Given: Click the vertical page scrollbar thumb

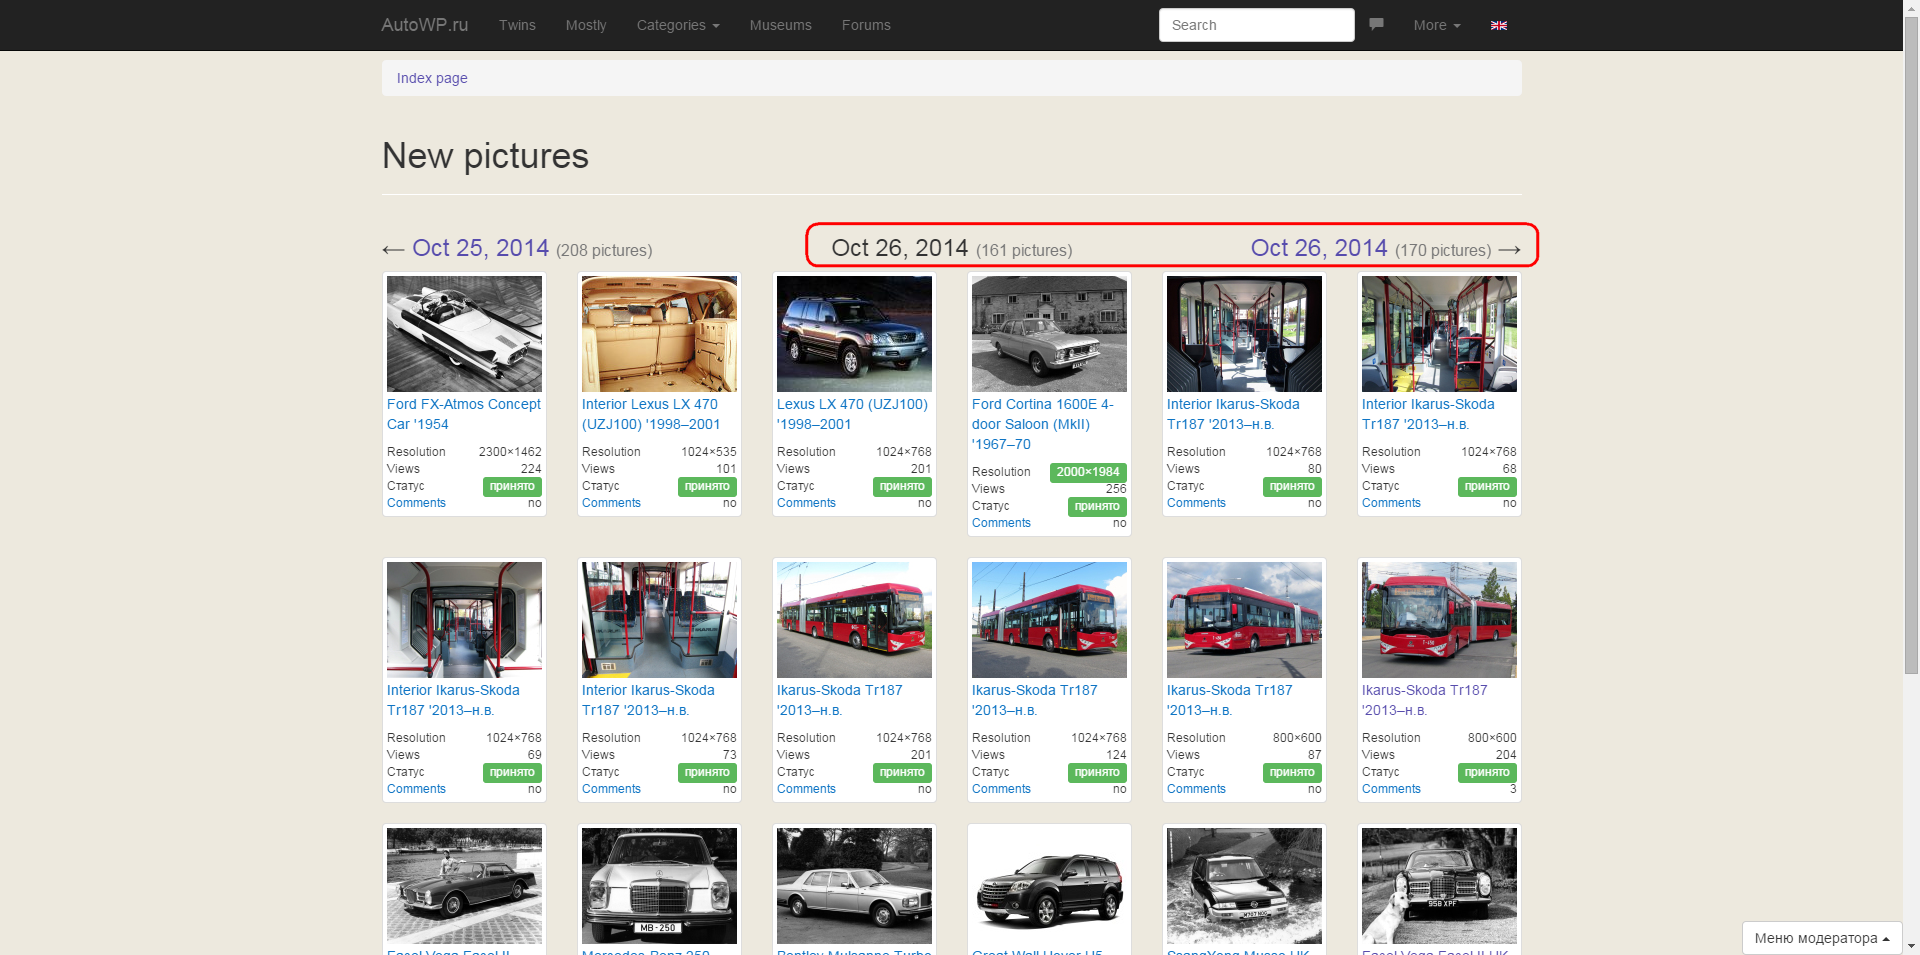Looking at the screenshot, I should tap(1911, 347).
